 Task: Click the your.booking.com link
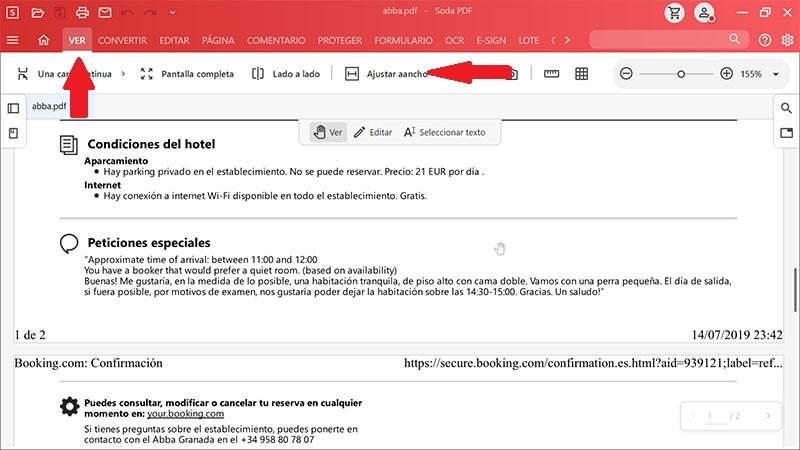[185, 414]
